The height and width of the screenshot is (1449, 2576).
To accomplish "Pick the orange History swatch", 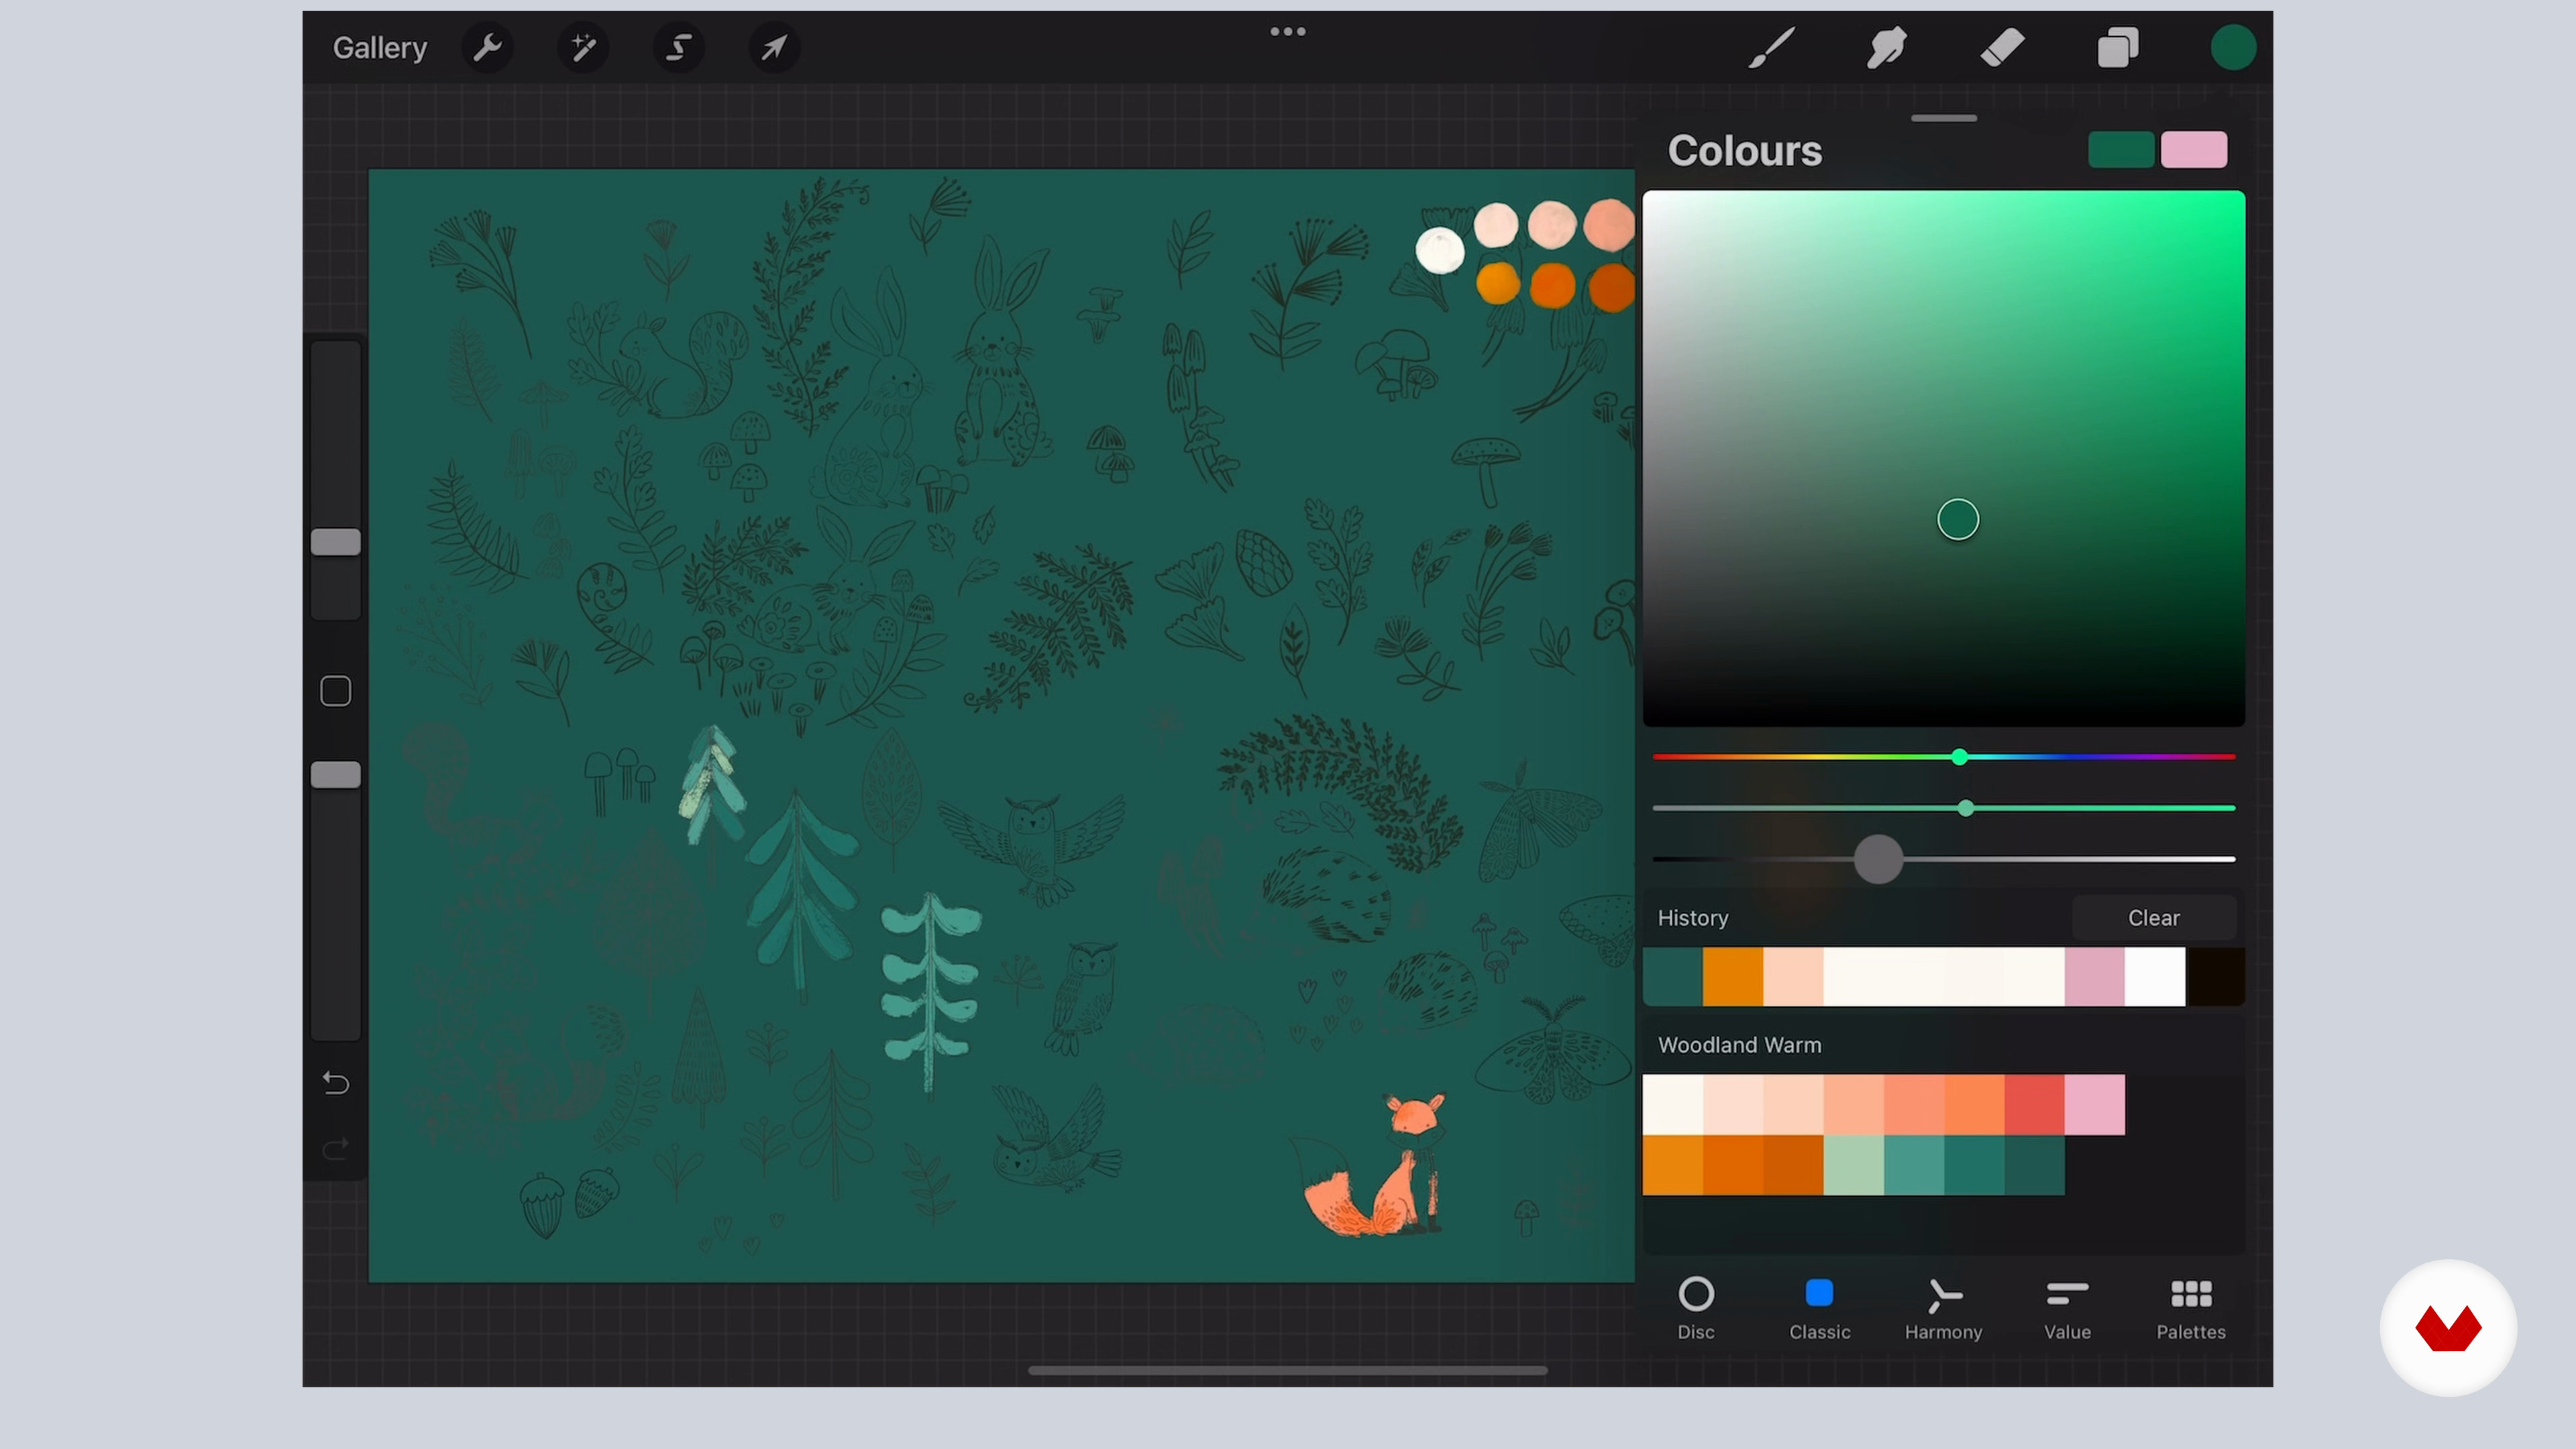I will point(1733,977).
